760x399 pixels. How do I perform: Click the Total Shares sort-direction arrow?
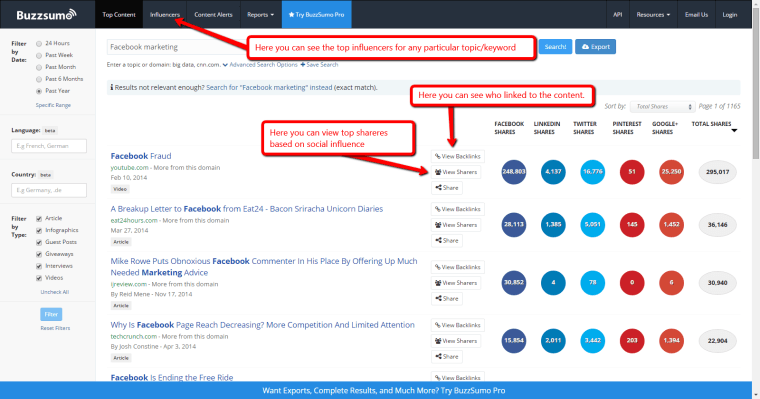734,130
